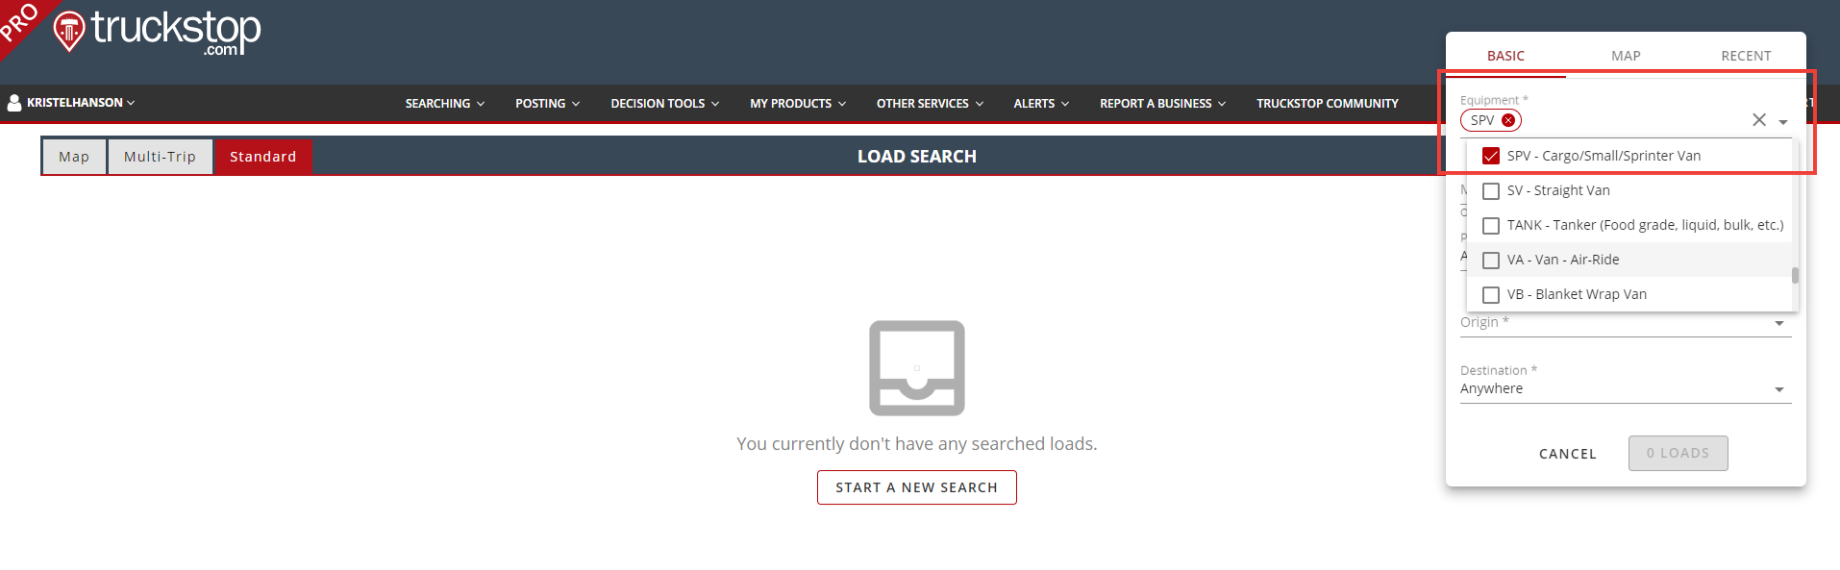Click the empty inbox tray icon
Image resolution: width=1840 pixels, height=570 pixels.
click(x=916, y=368)
